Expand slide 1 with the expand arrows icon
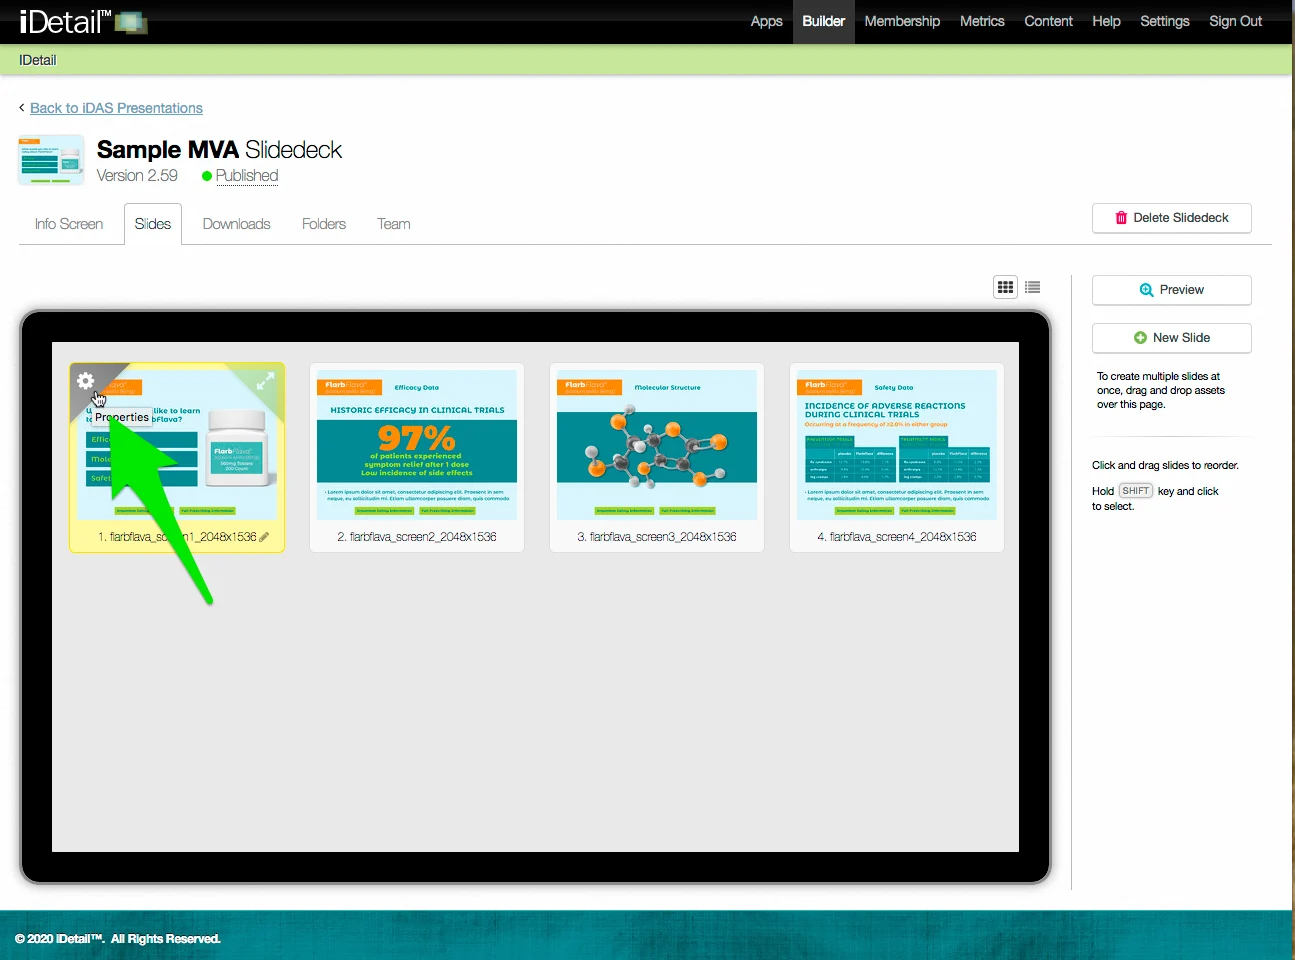1295x960 pixels. click(x=265, y=381)
